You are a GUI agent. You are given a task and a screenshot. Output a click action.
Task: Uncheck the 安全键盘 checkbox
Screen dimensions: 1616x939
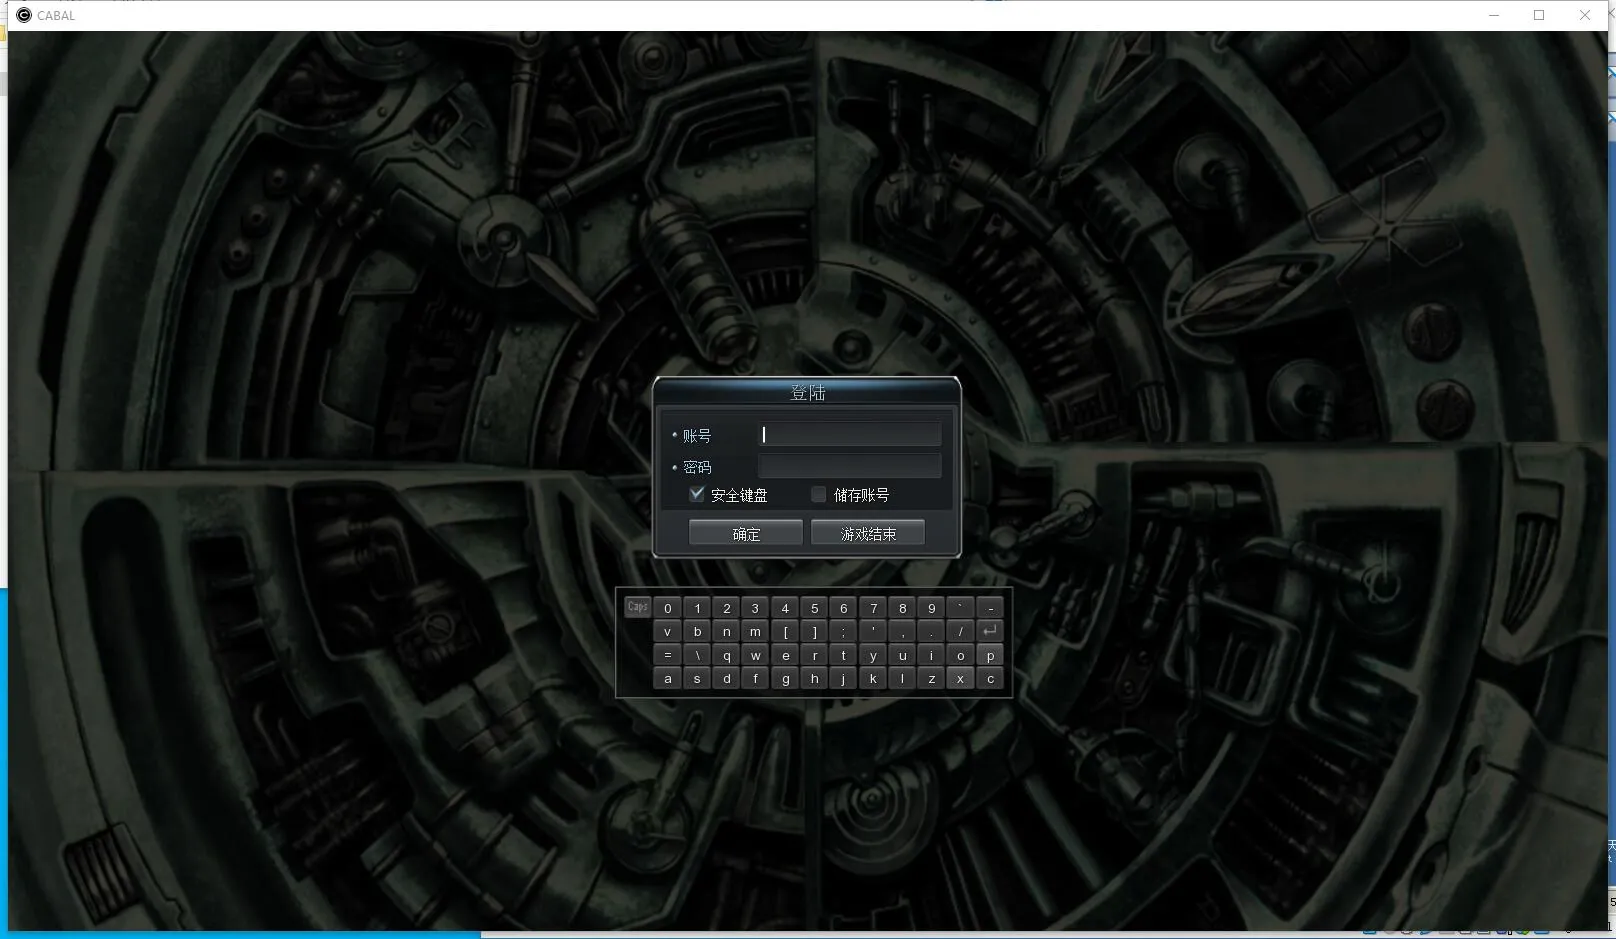click(x=697, y=494)
